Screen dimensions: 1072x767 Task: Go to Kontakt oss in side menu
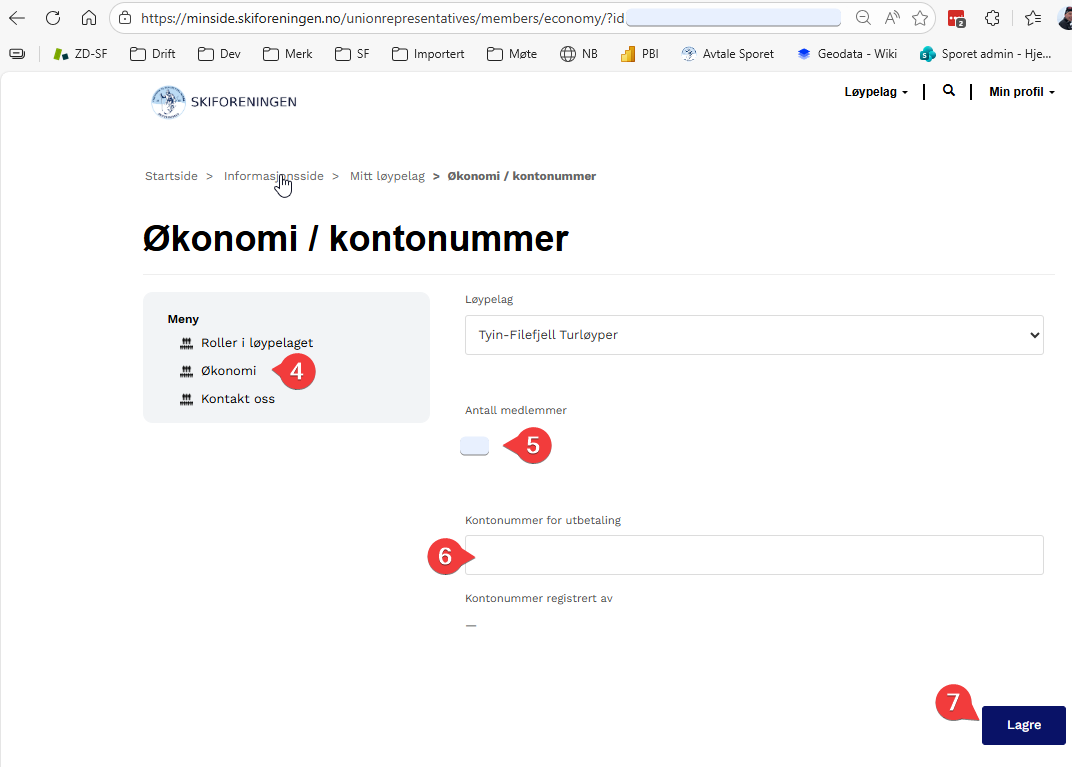[237, 399]
